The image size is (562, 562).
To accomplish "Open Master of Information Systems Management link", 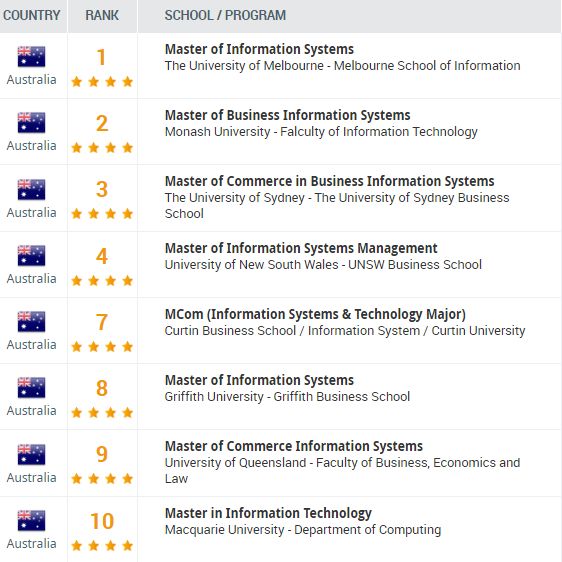I will click(301, 248).
